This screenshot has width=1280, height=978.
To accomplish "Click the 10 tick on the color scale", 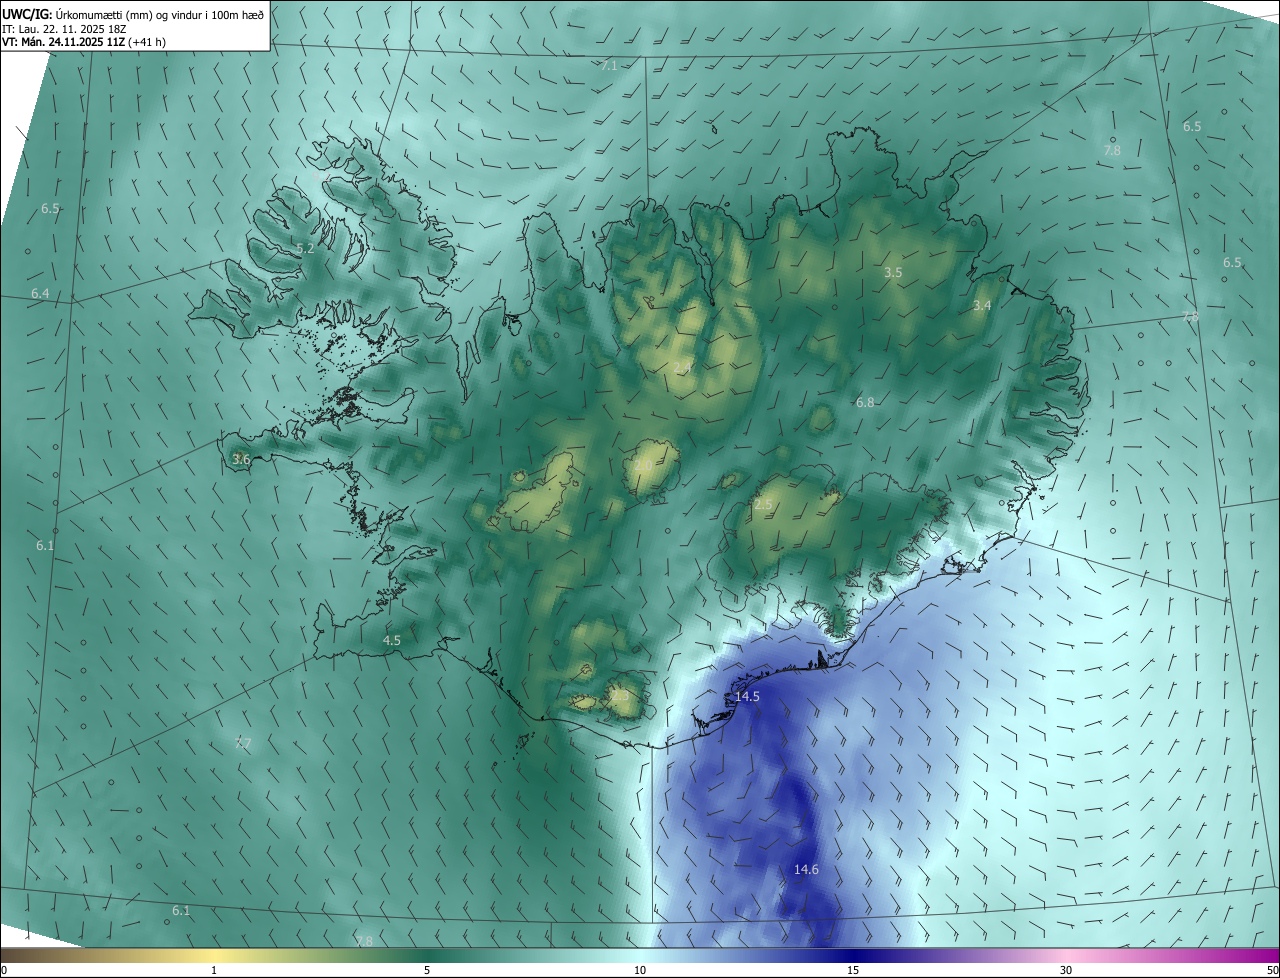I will click(640, 970).
